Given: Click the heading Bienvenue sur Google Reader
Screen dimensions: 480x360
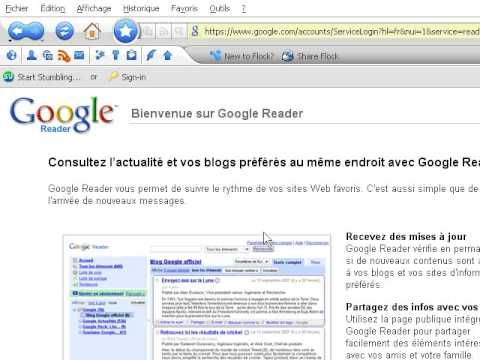Looking at the screenshot, I should pyautogui.click(x=217, y=113).
